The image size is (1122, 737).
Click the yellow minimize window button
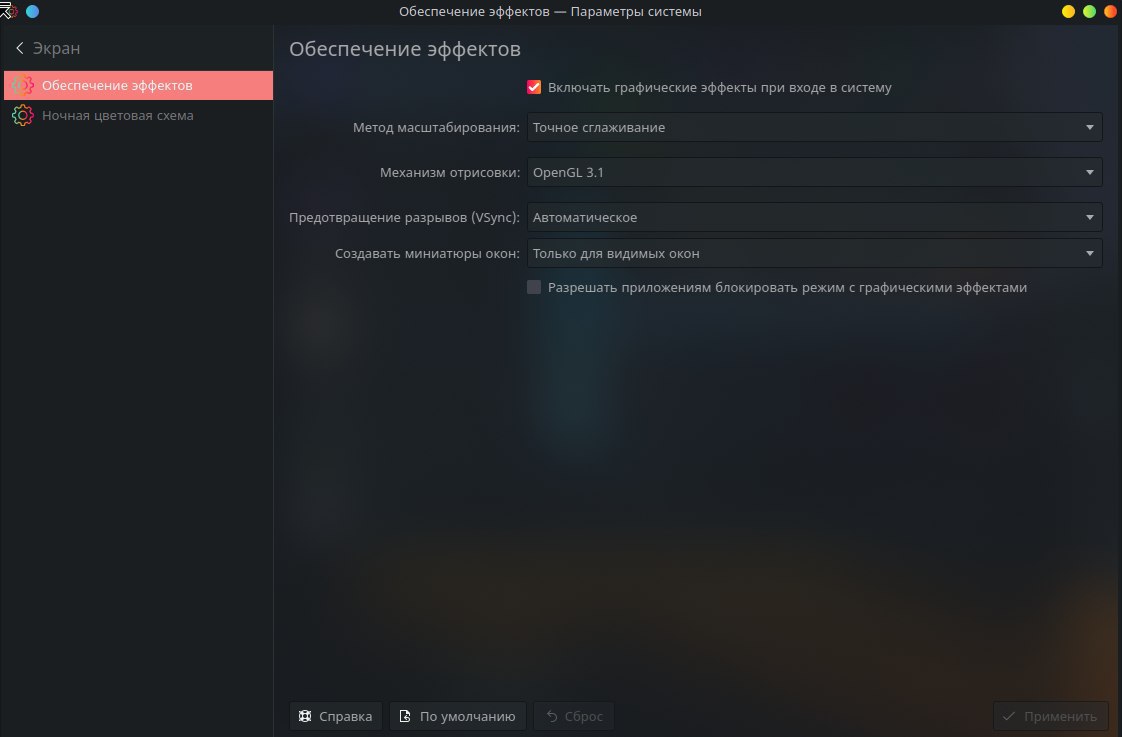coord(1068,11)
